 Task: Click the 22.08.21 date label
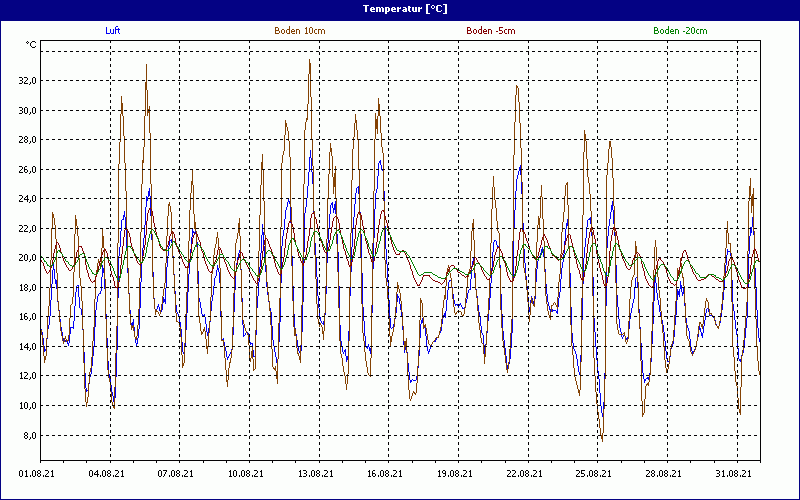(x=524, y=474)
